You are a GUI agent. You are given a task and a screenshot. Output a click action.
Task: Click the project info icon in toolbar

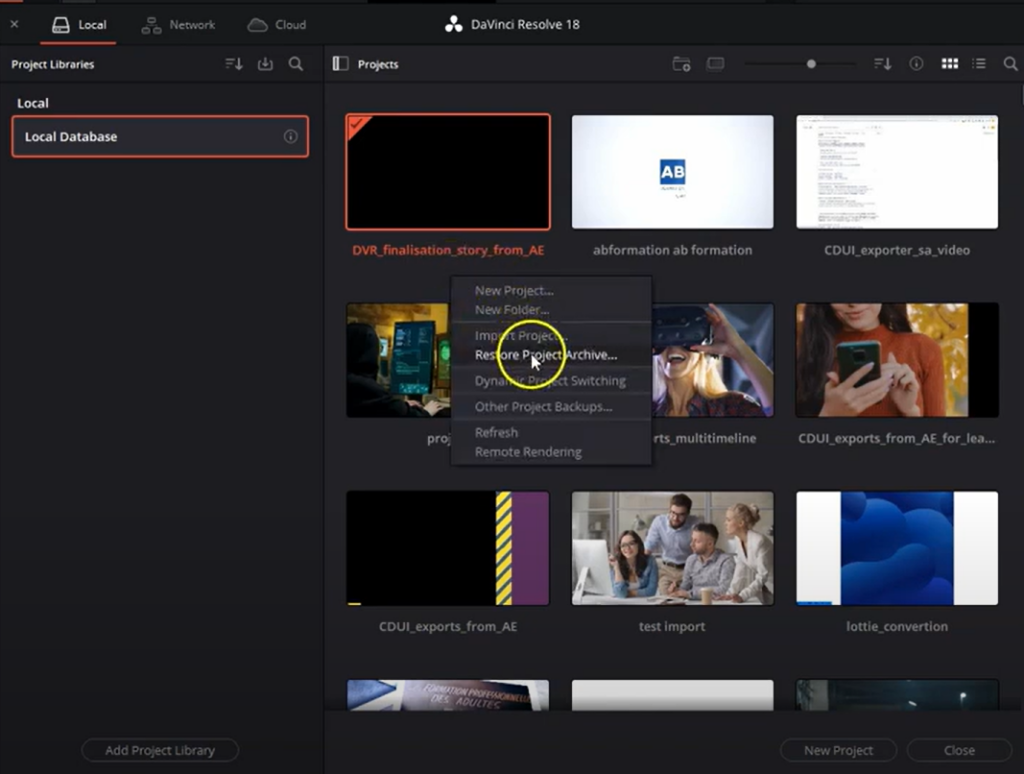coord(916,64)
